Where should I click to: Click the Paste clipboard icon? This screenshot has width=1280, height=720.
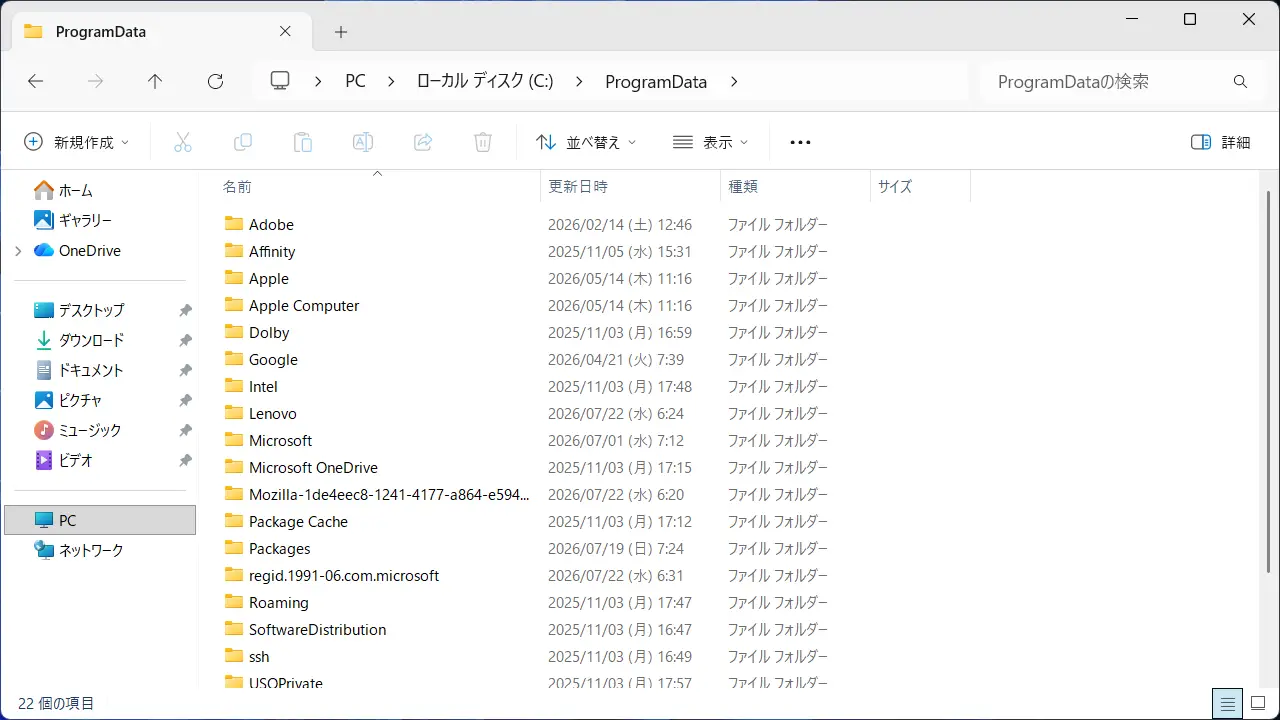tap(303, 142)
